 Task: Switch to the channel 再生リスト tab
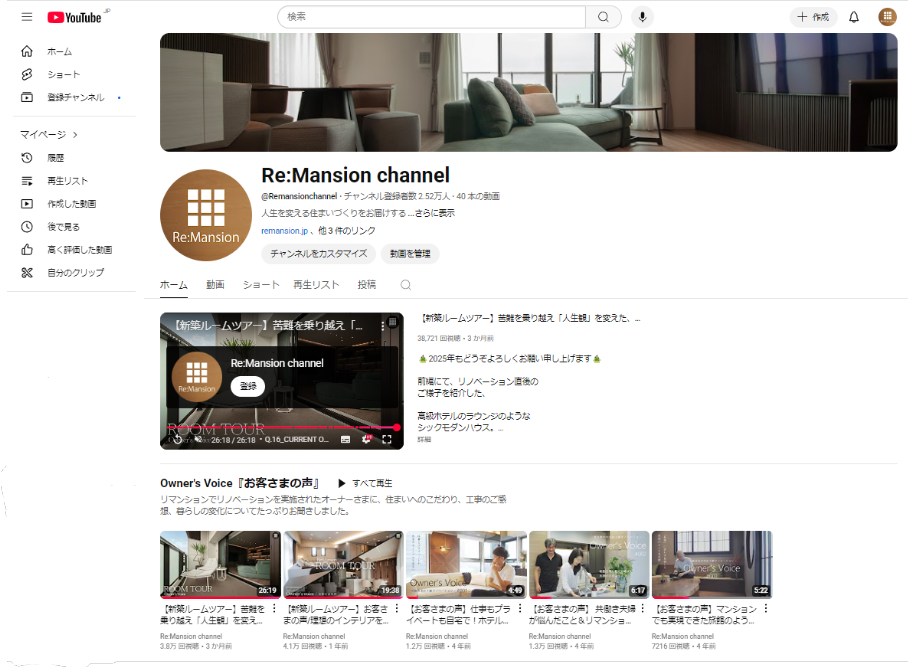(316, 285)
